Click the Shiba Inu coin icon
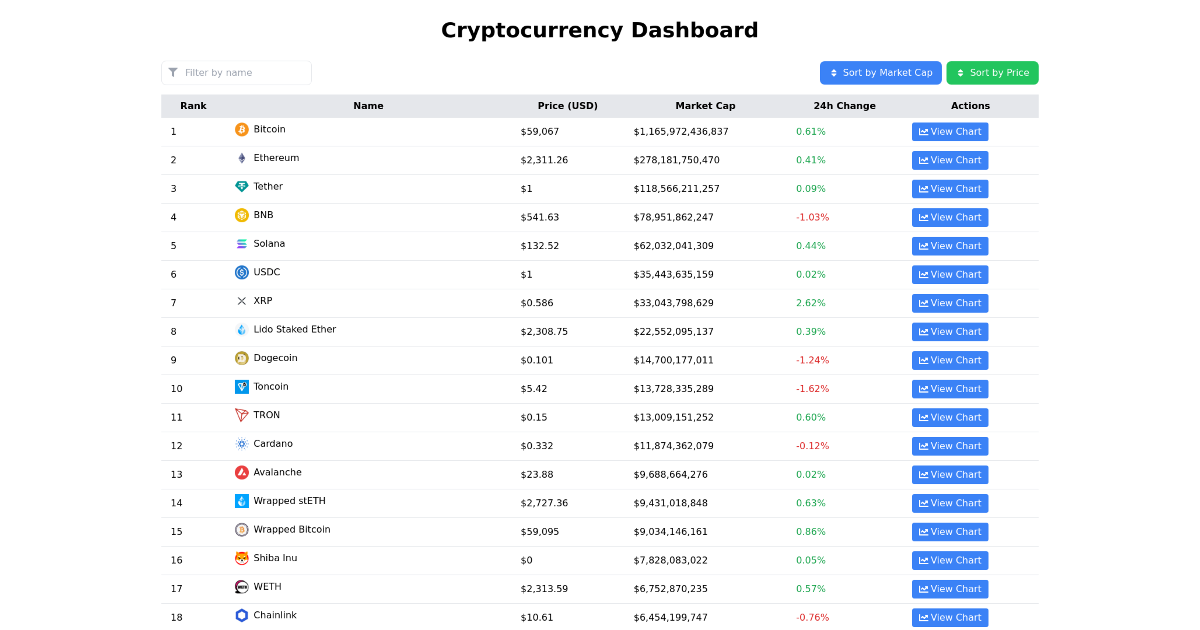Image resolution: width=1200 pixels, height=630 pixels. (240, 558)
